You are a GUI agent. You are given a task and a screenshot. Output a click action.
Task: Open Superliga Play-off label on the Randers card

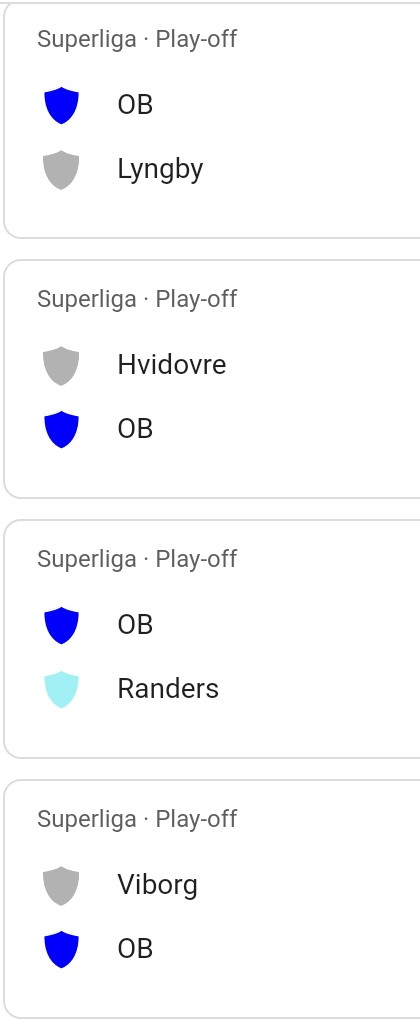pyautogui.click(x=137, y=559)
